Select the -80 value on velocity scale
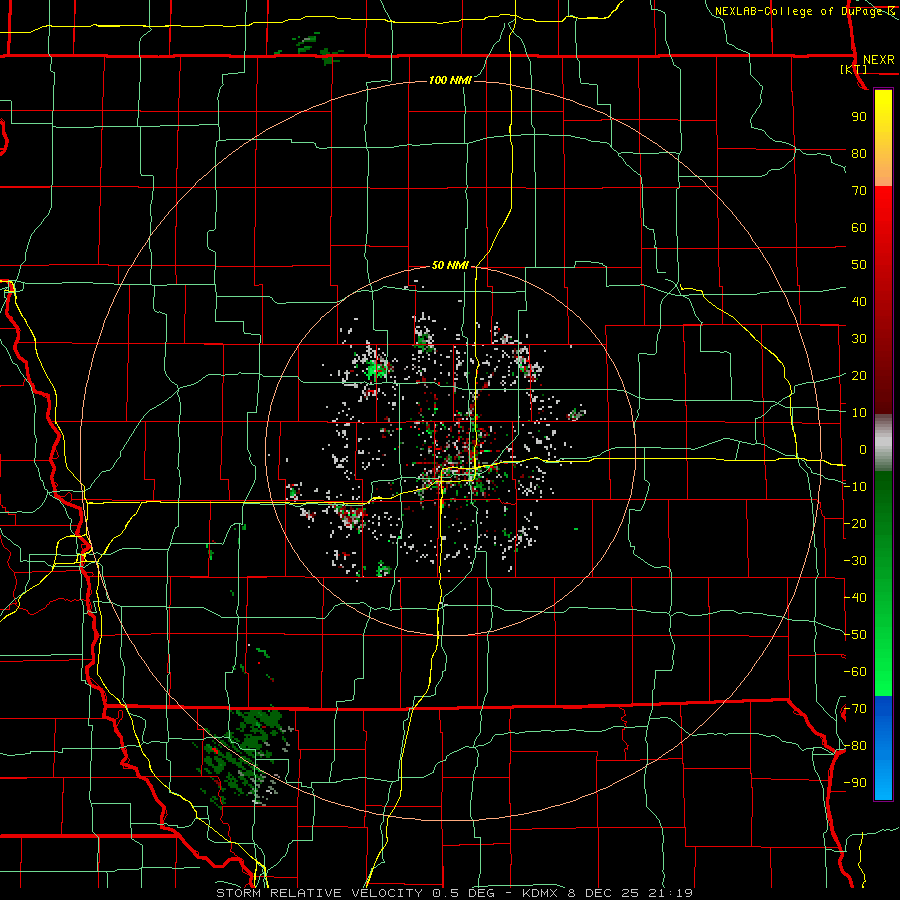This screenshot has height=900, width=900. [855, 746]
